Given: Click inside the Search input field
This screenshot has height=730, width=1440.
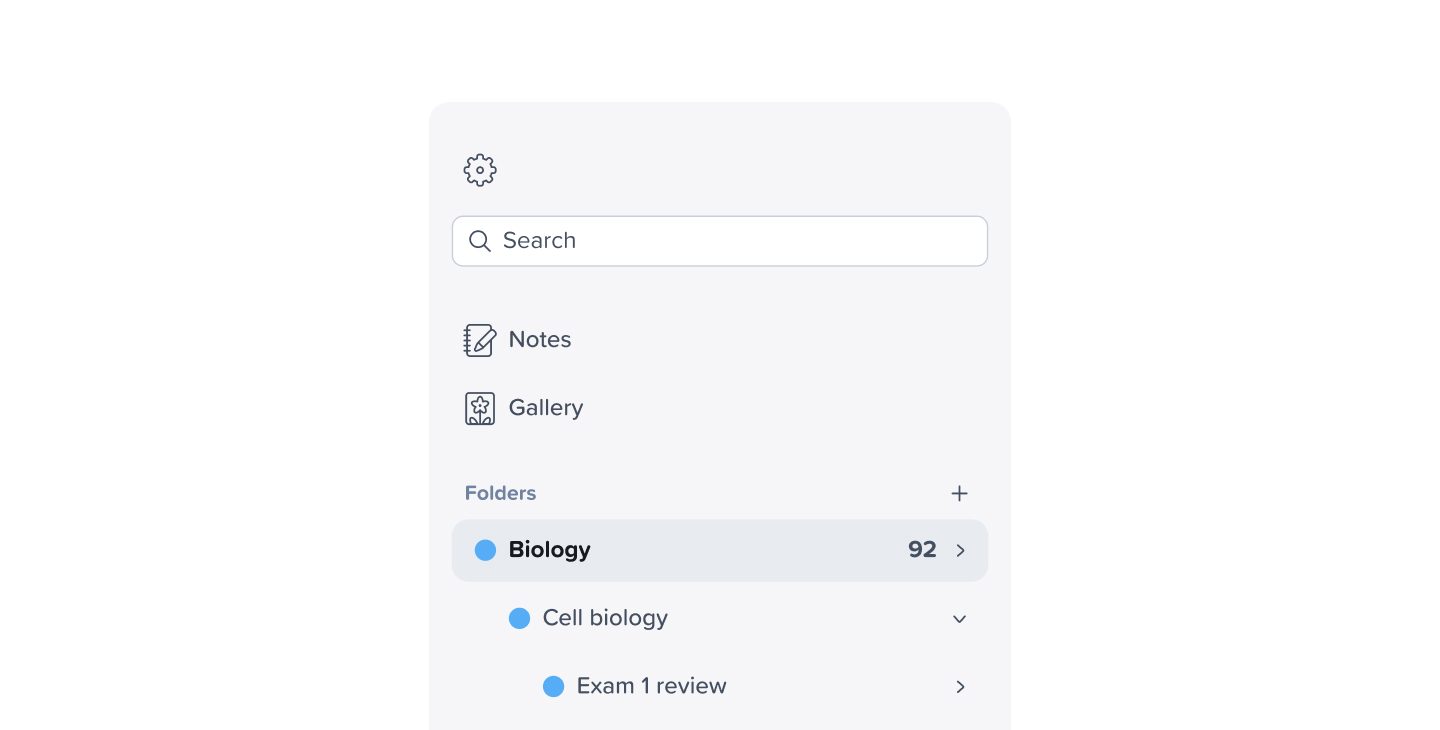Looking at the screenshot, I should tap(719, 240).
